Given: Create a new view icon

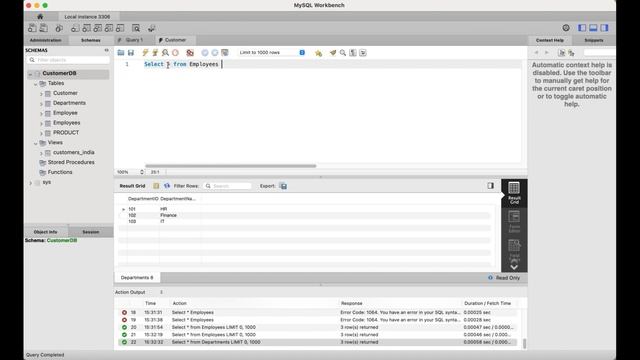Looking at the screenshot, I should 98,28.
